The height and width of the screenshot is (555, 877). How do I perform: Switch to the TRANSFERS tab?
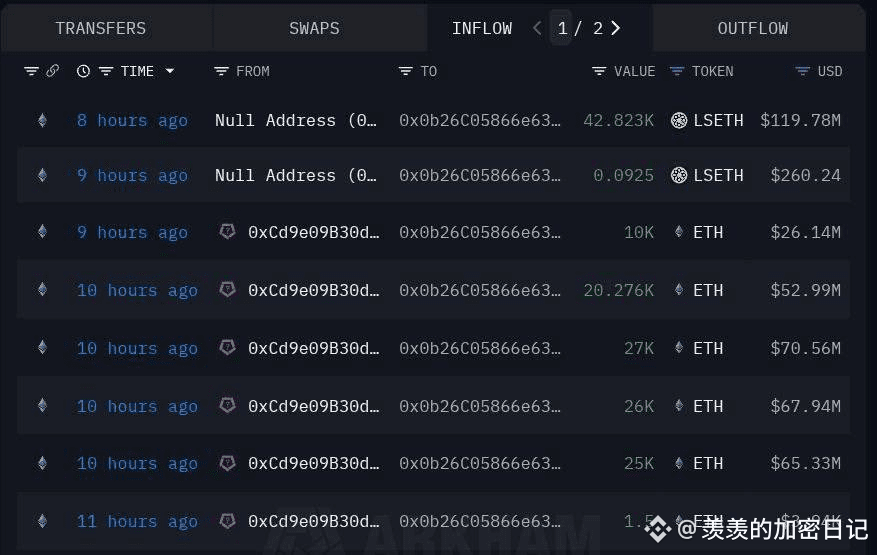(x=101, y=29)
